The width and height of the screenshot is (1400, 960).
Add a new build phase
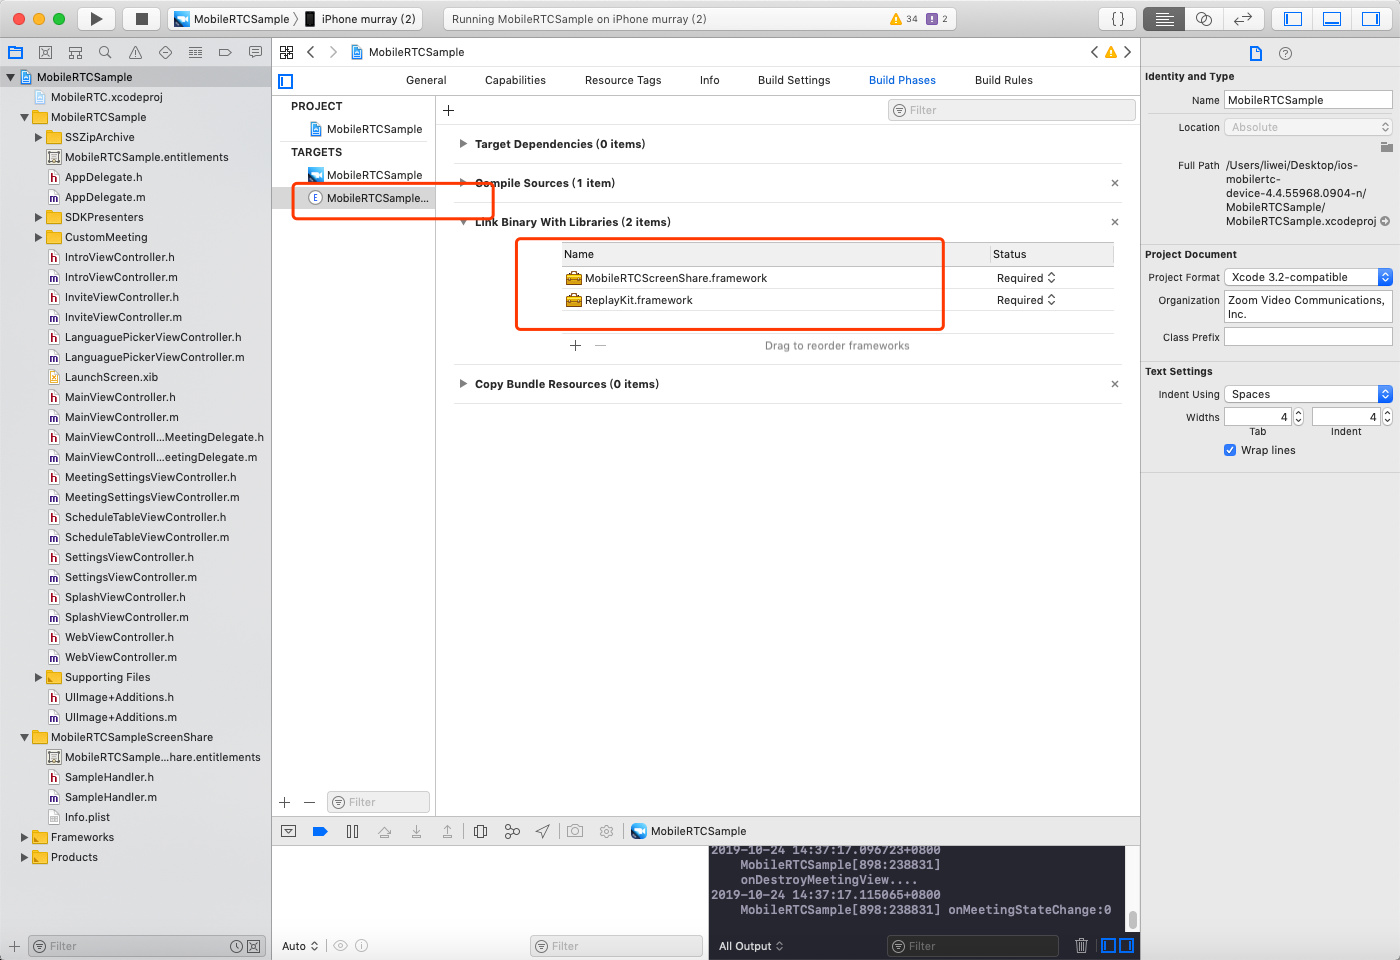pyautogui.click(x=448, y=110)
